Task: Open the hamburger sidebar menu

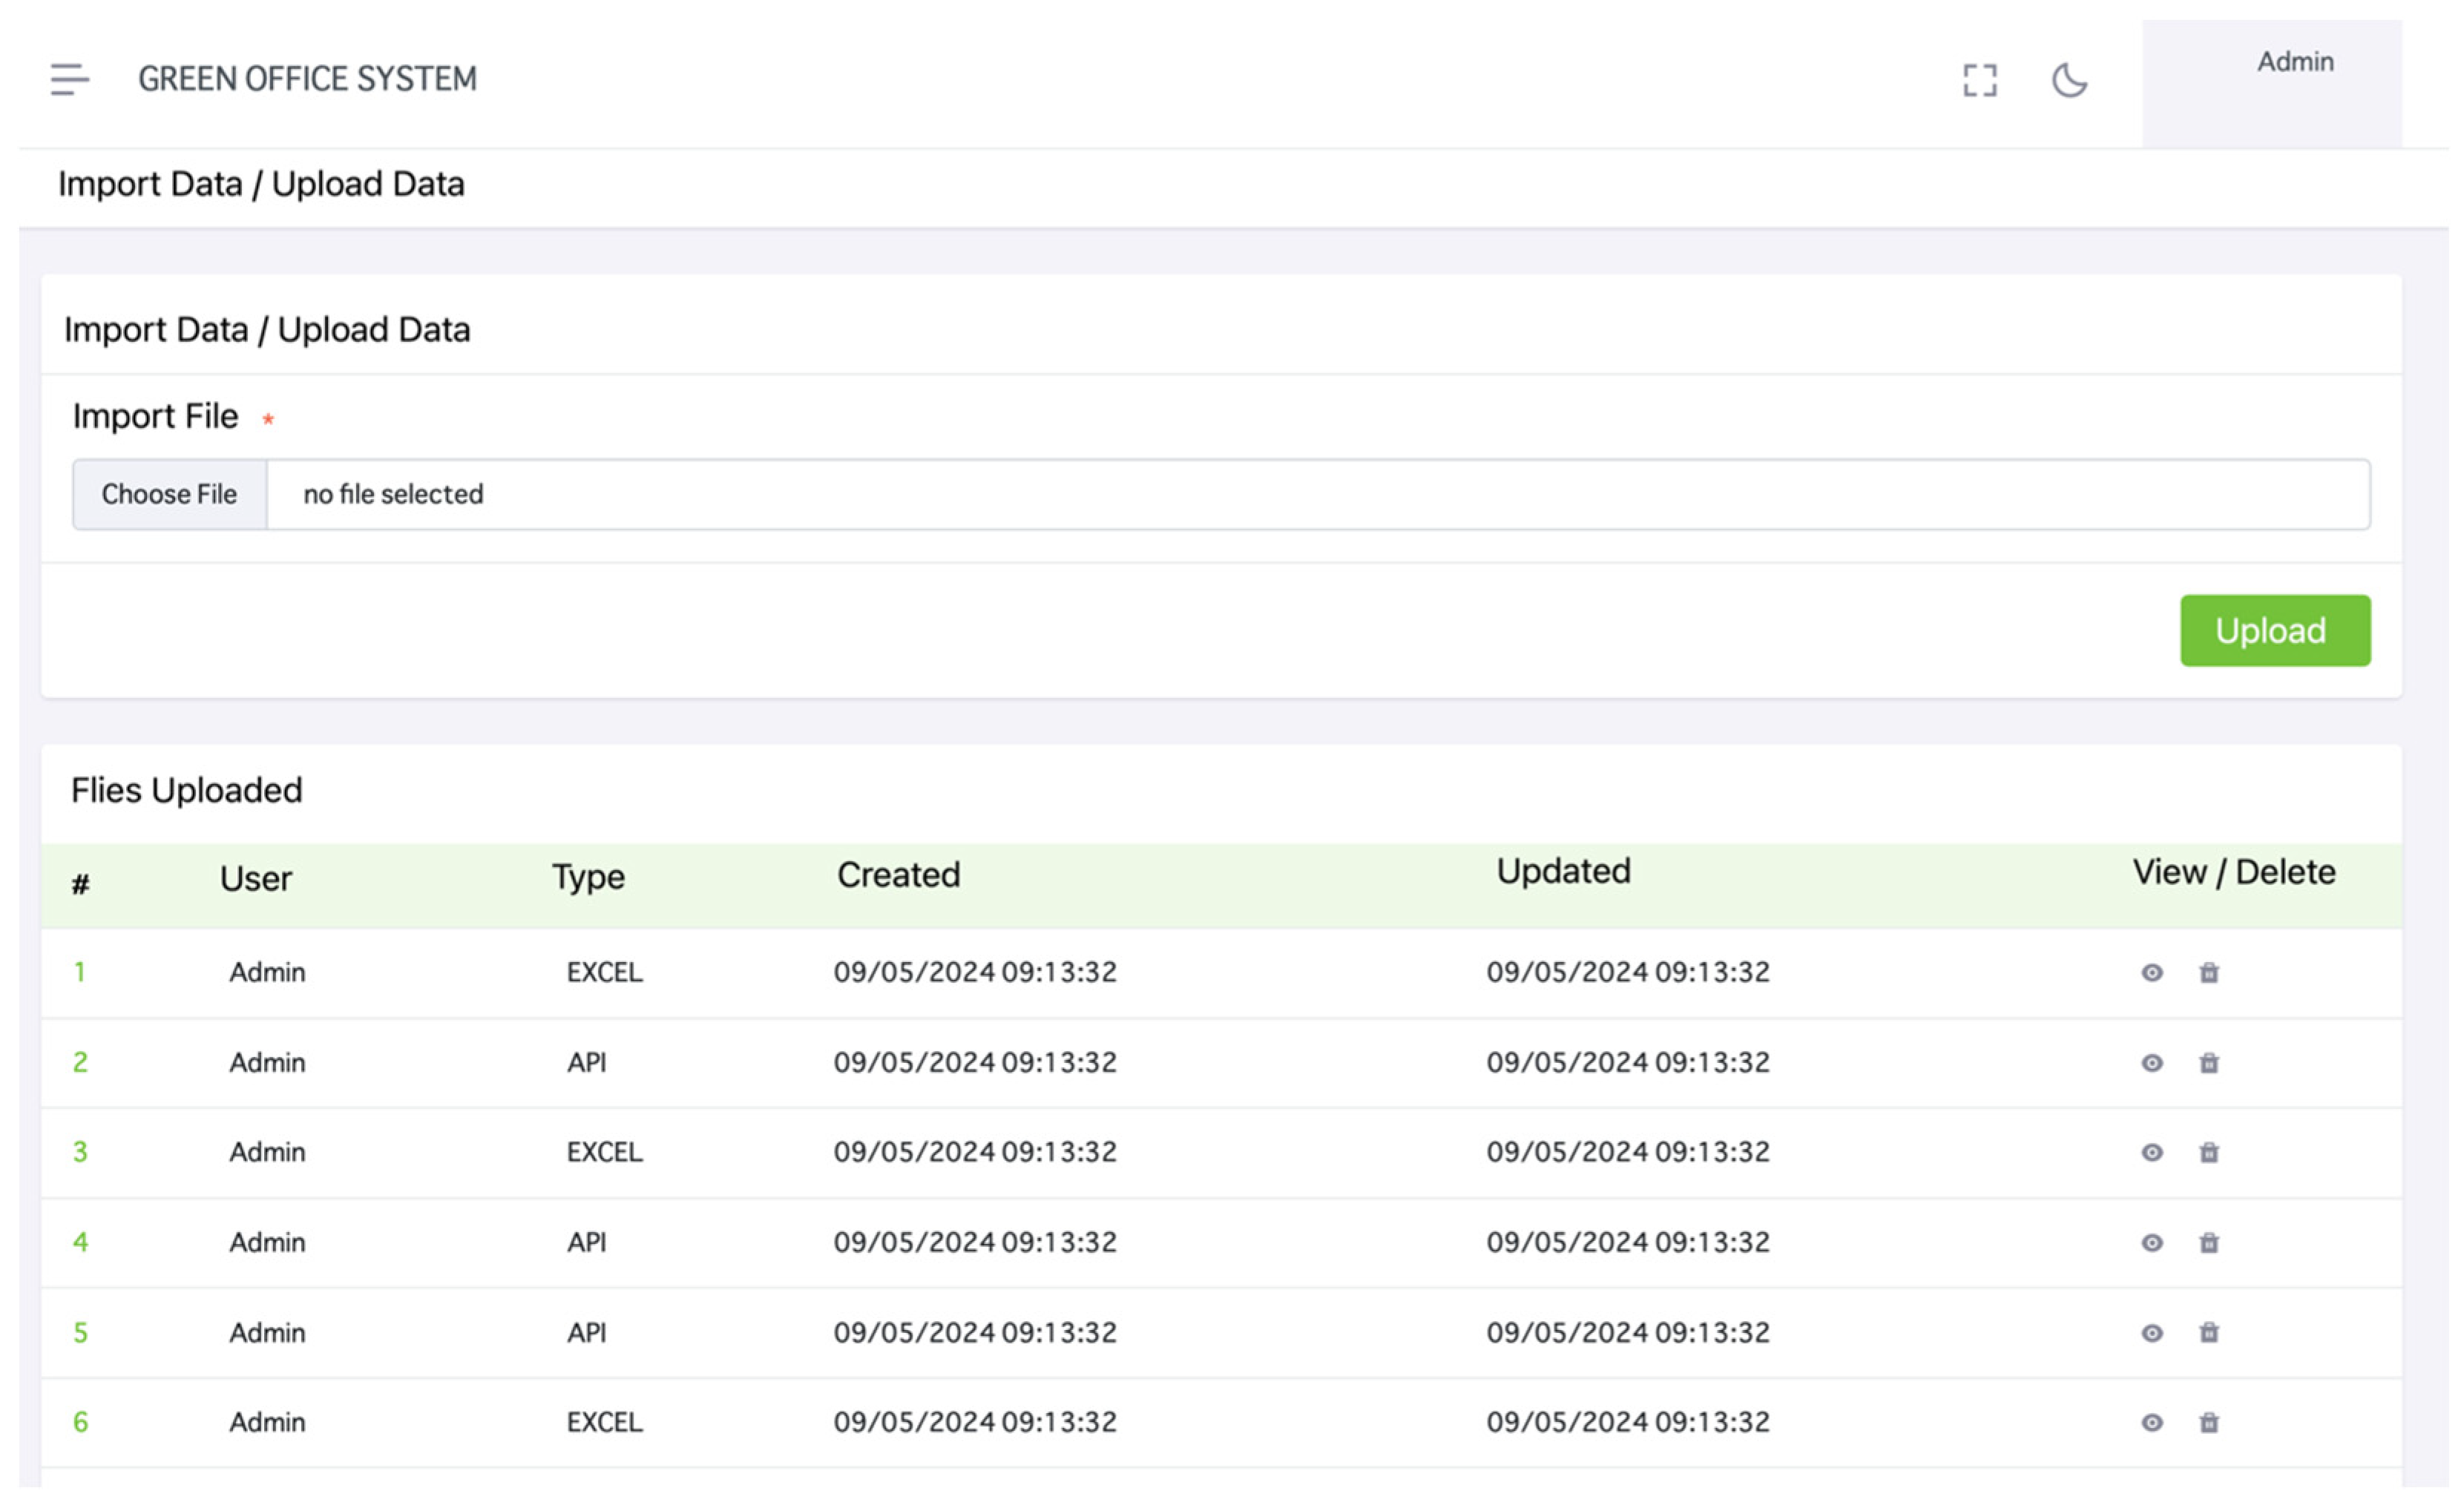Action: (x=69, y=79)
